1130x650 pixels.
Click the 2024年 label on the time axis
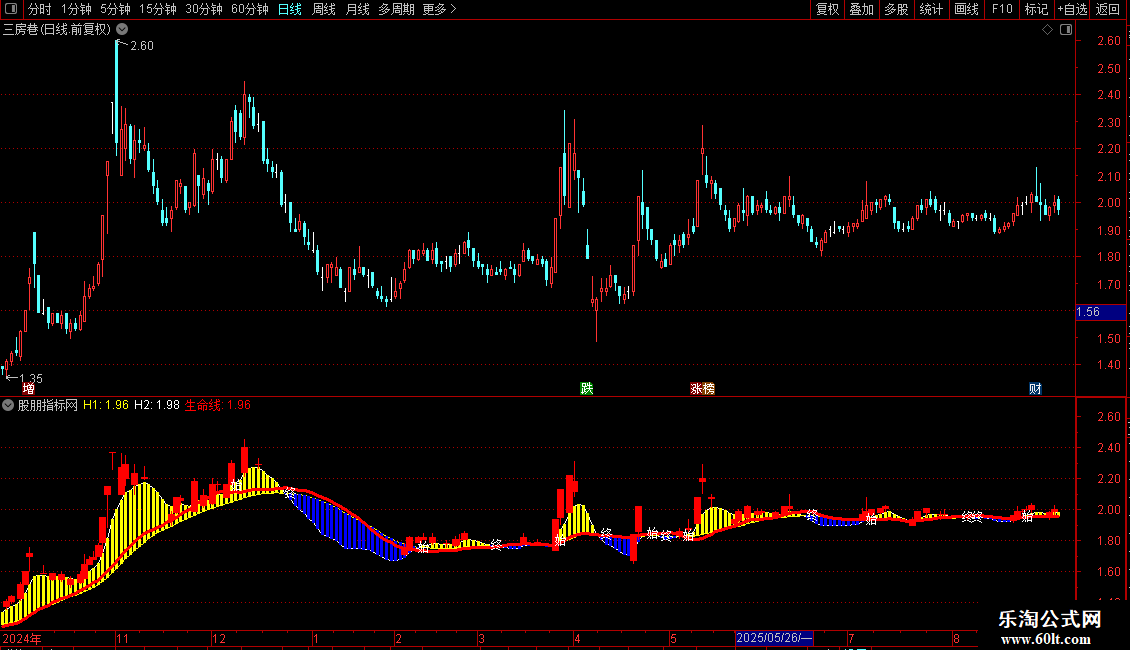pyautogui.click(x=22, y=638)
